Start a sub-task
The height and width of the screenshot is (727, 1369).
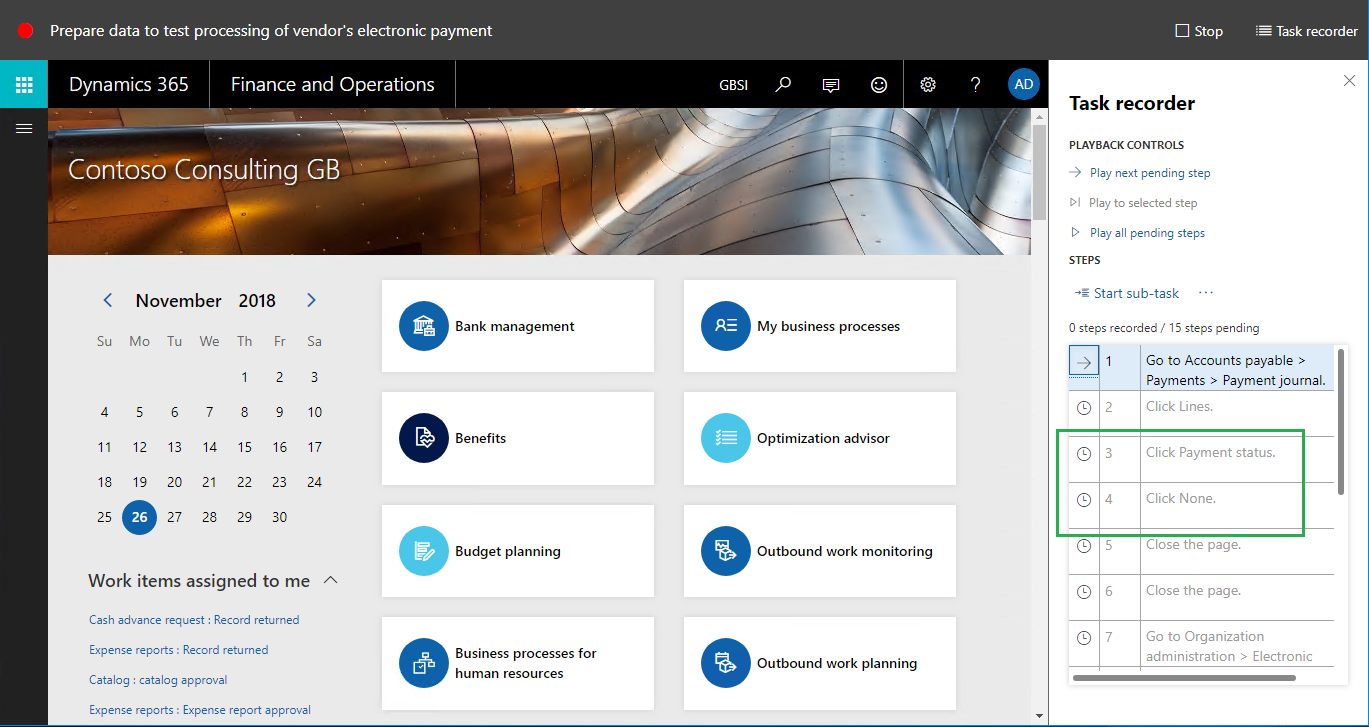1127,293
